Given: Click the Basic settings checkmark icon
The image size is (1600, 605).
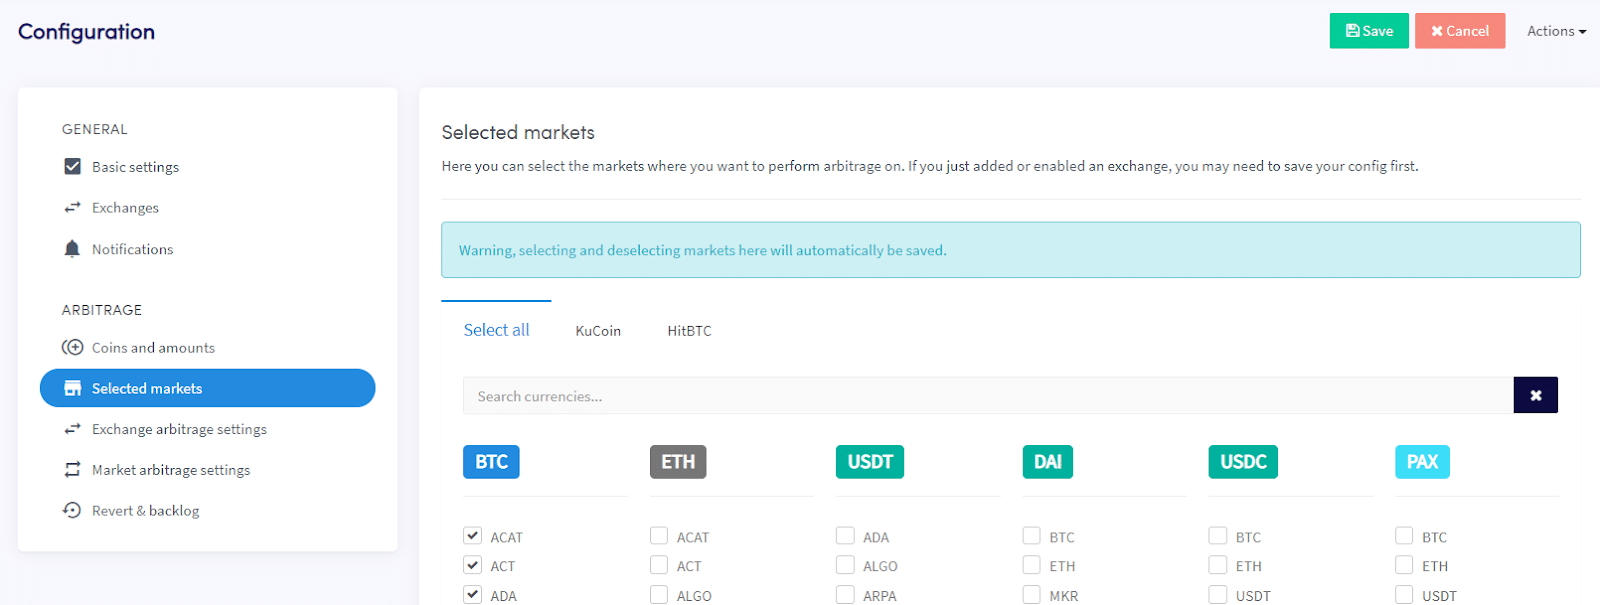Looking at the screenshot, I should click(x=72, y=166).
